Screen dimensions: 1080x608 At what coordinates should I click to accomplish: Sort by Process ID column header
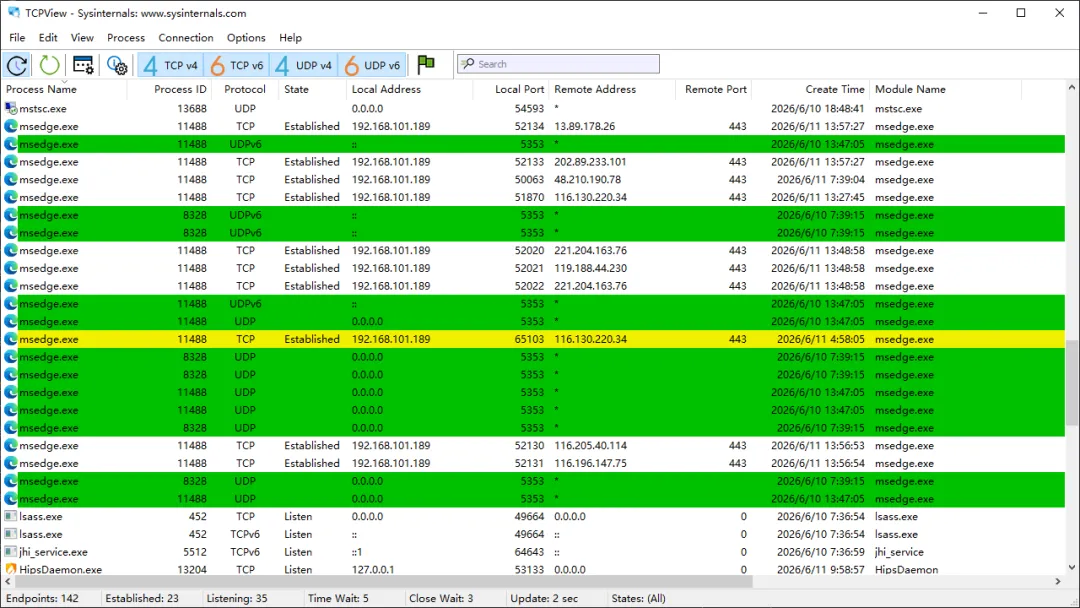(x=169, y=90)
